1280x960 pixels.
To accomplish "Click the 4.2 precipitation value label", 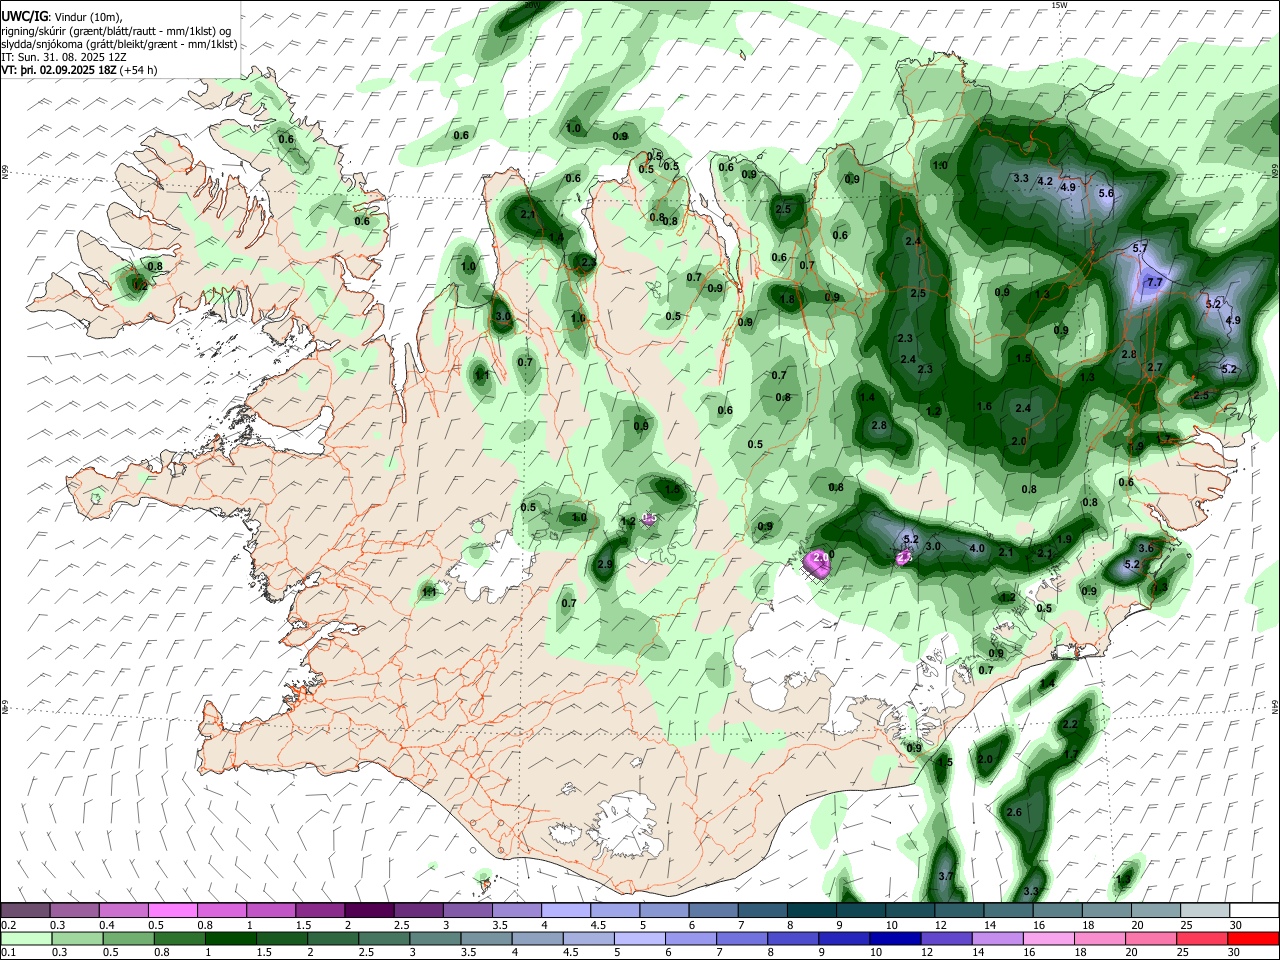I will tap(1045, 181).
